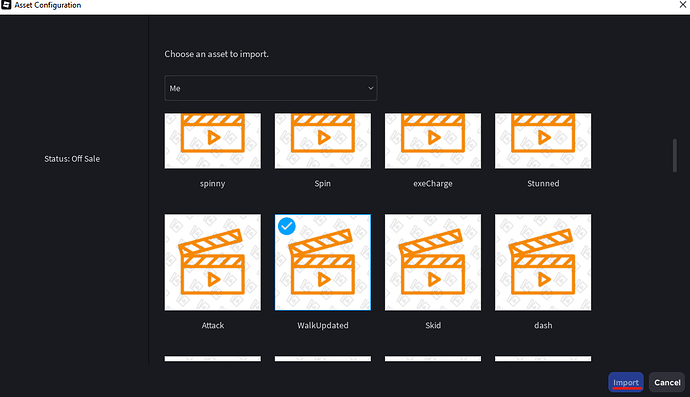This screenshot has height=397, width=690.
Task: Click the Roblox Studio icon in title bar
Action: (6, 5)
